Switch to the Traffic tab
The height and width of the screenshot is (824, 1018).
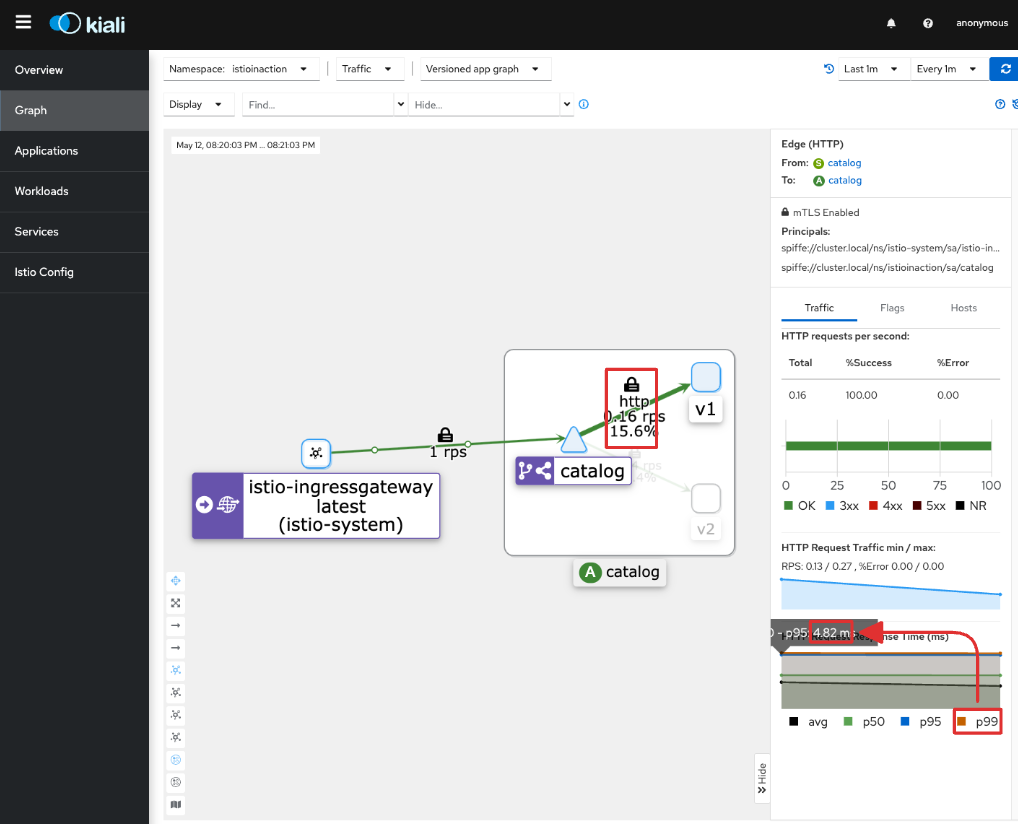tap(819, 308)
